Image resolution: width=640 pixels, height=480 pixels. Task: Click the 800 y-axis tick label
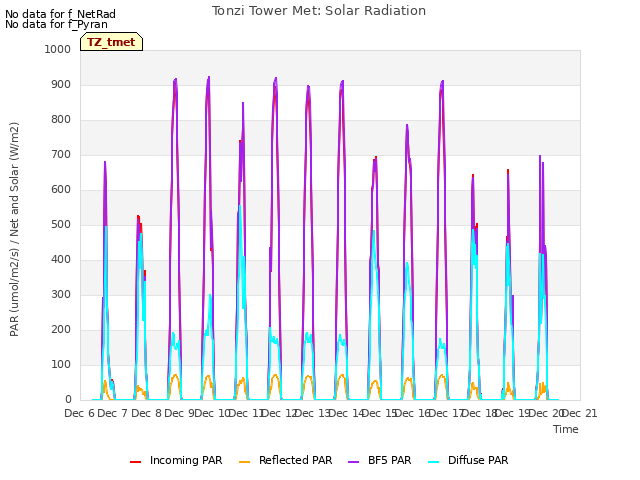[x=61, y=120]
